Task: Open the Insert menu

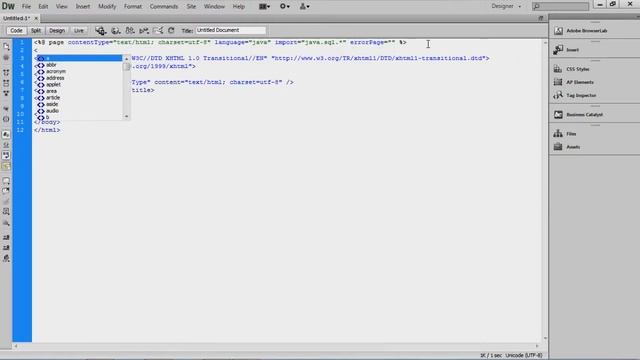Action: point(83,7)
